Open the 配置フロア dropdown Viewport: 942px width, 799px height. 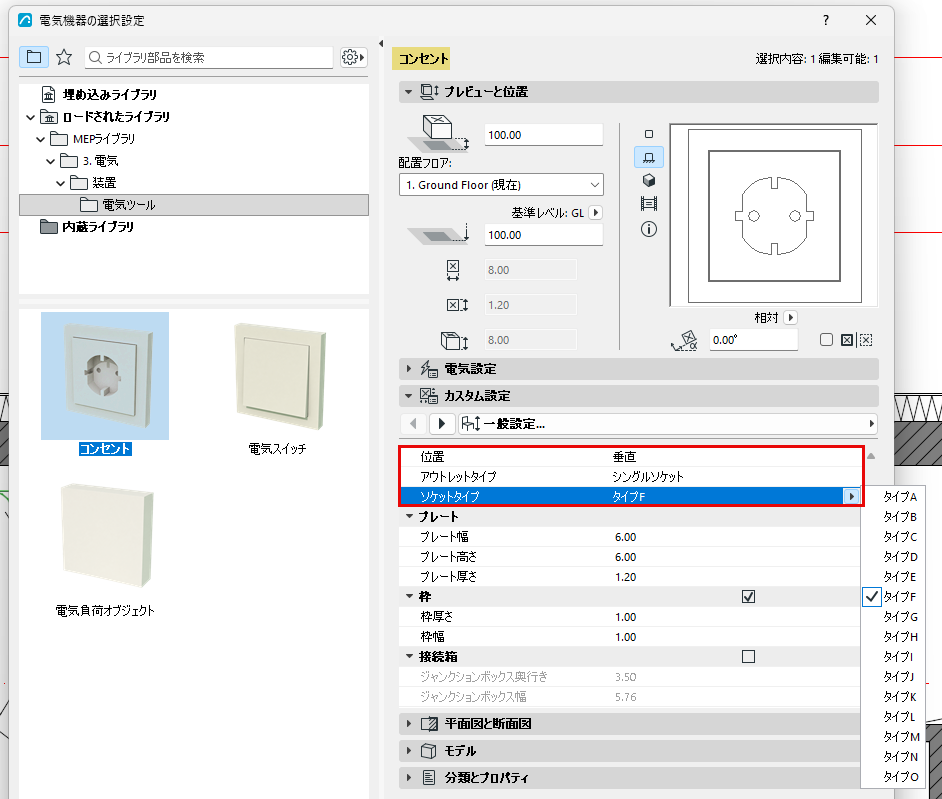[x=501, y=185]
